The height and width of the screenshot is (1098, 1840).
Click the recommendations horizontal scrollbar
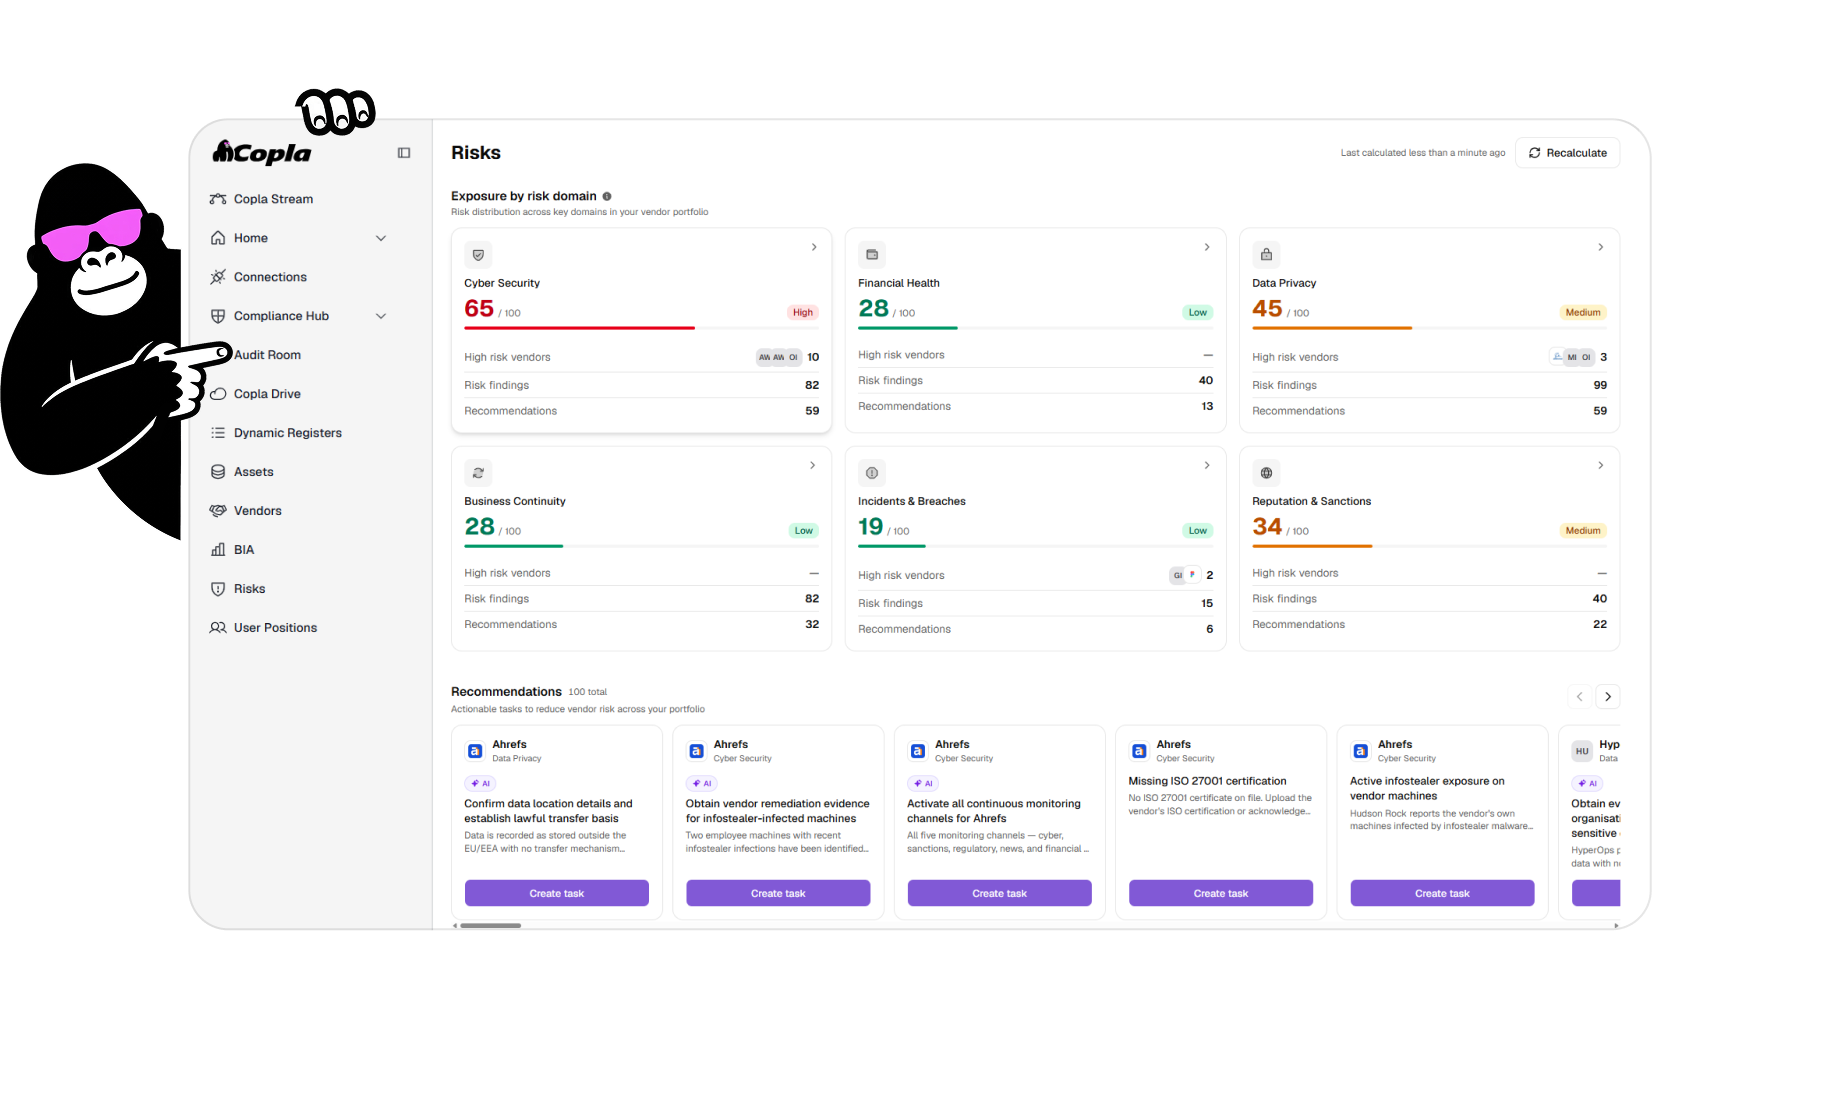coord(490,926)
